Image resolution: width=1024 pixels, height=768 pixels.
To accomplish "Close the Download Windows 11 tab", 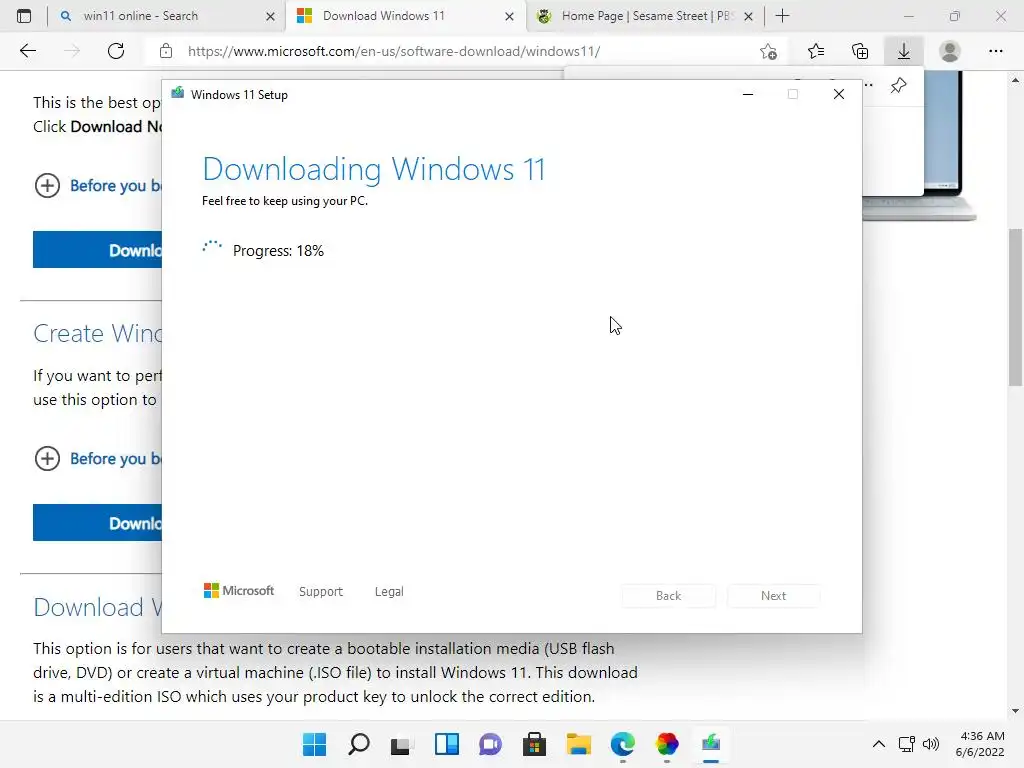I will tap(509, 16).
